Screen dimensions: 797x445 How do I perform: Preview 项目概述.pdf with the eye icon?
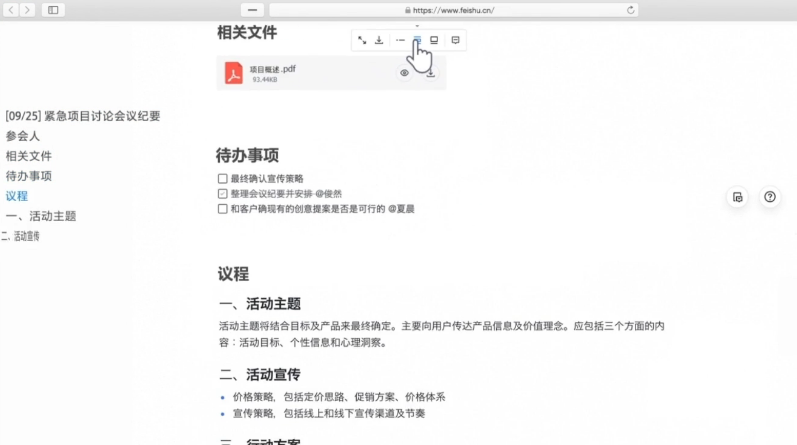point(405,73)
